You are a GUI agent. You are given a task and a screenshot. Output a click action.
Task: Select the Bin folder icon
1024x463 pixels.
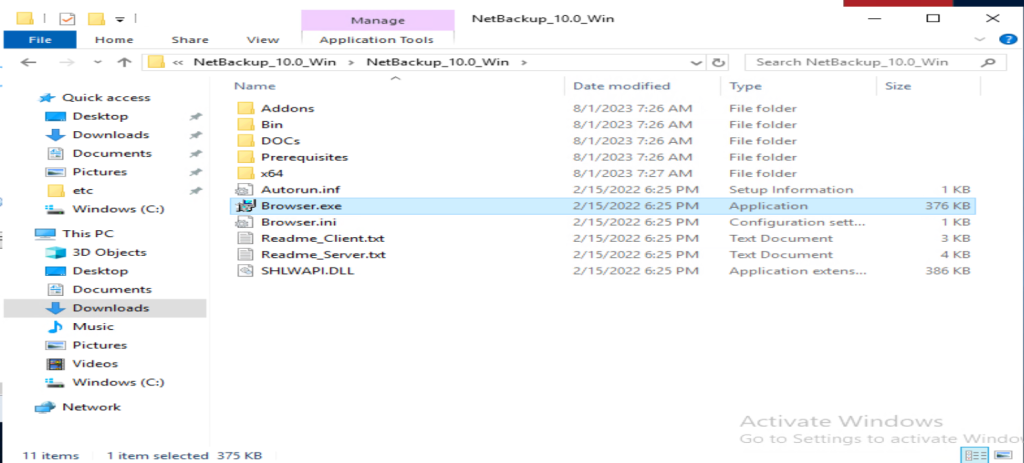pyautogui.click(x=246, y=125)
